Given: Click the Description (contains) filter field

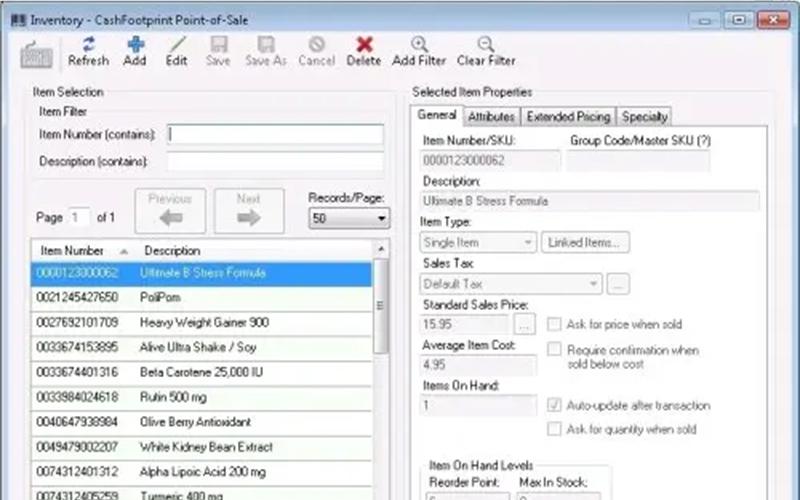Looking at the screenshot, I should (x=276, y=162).
